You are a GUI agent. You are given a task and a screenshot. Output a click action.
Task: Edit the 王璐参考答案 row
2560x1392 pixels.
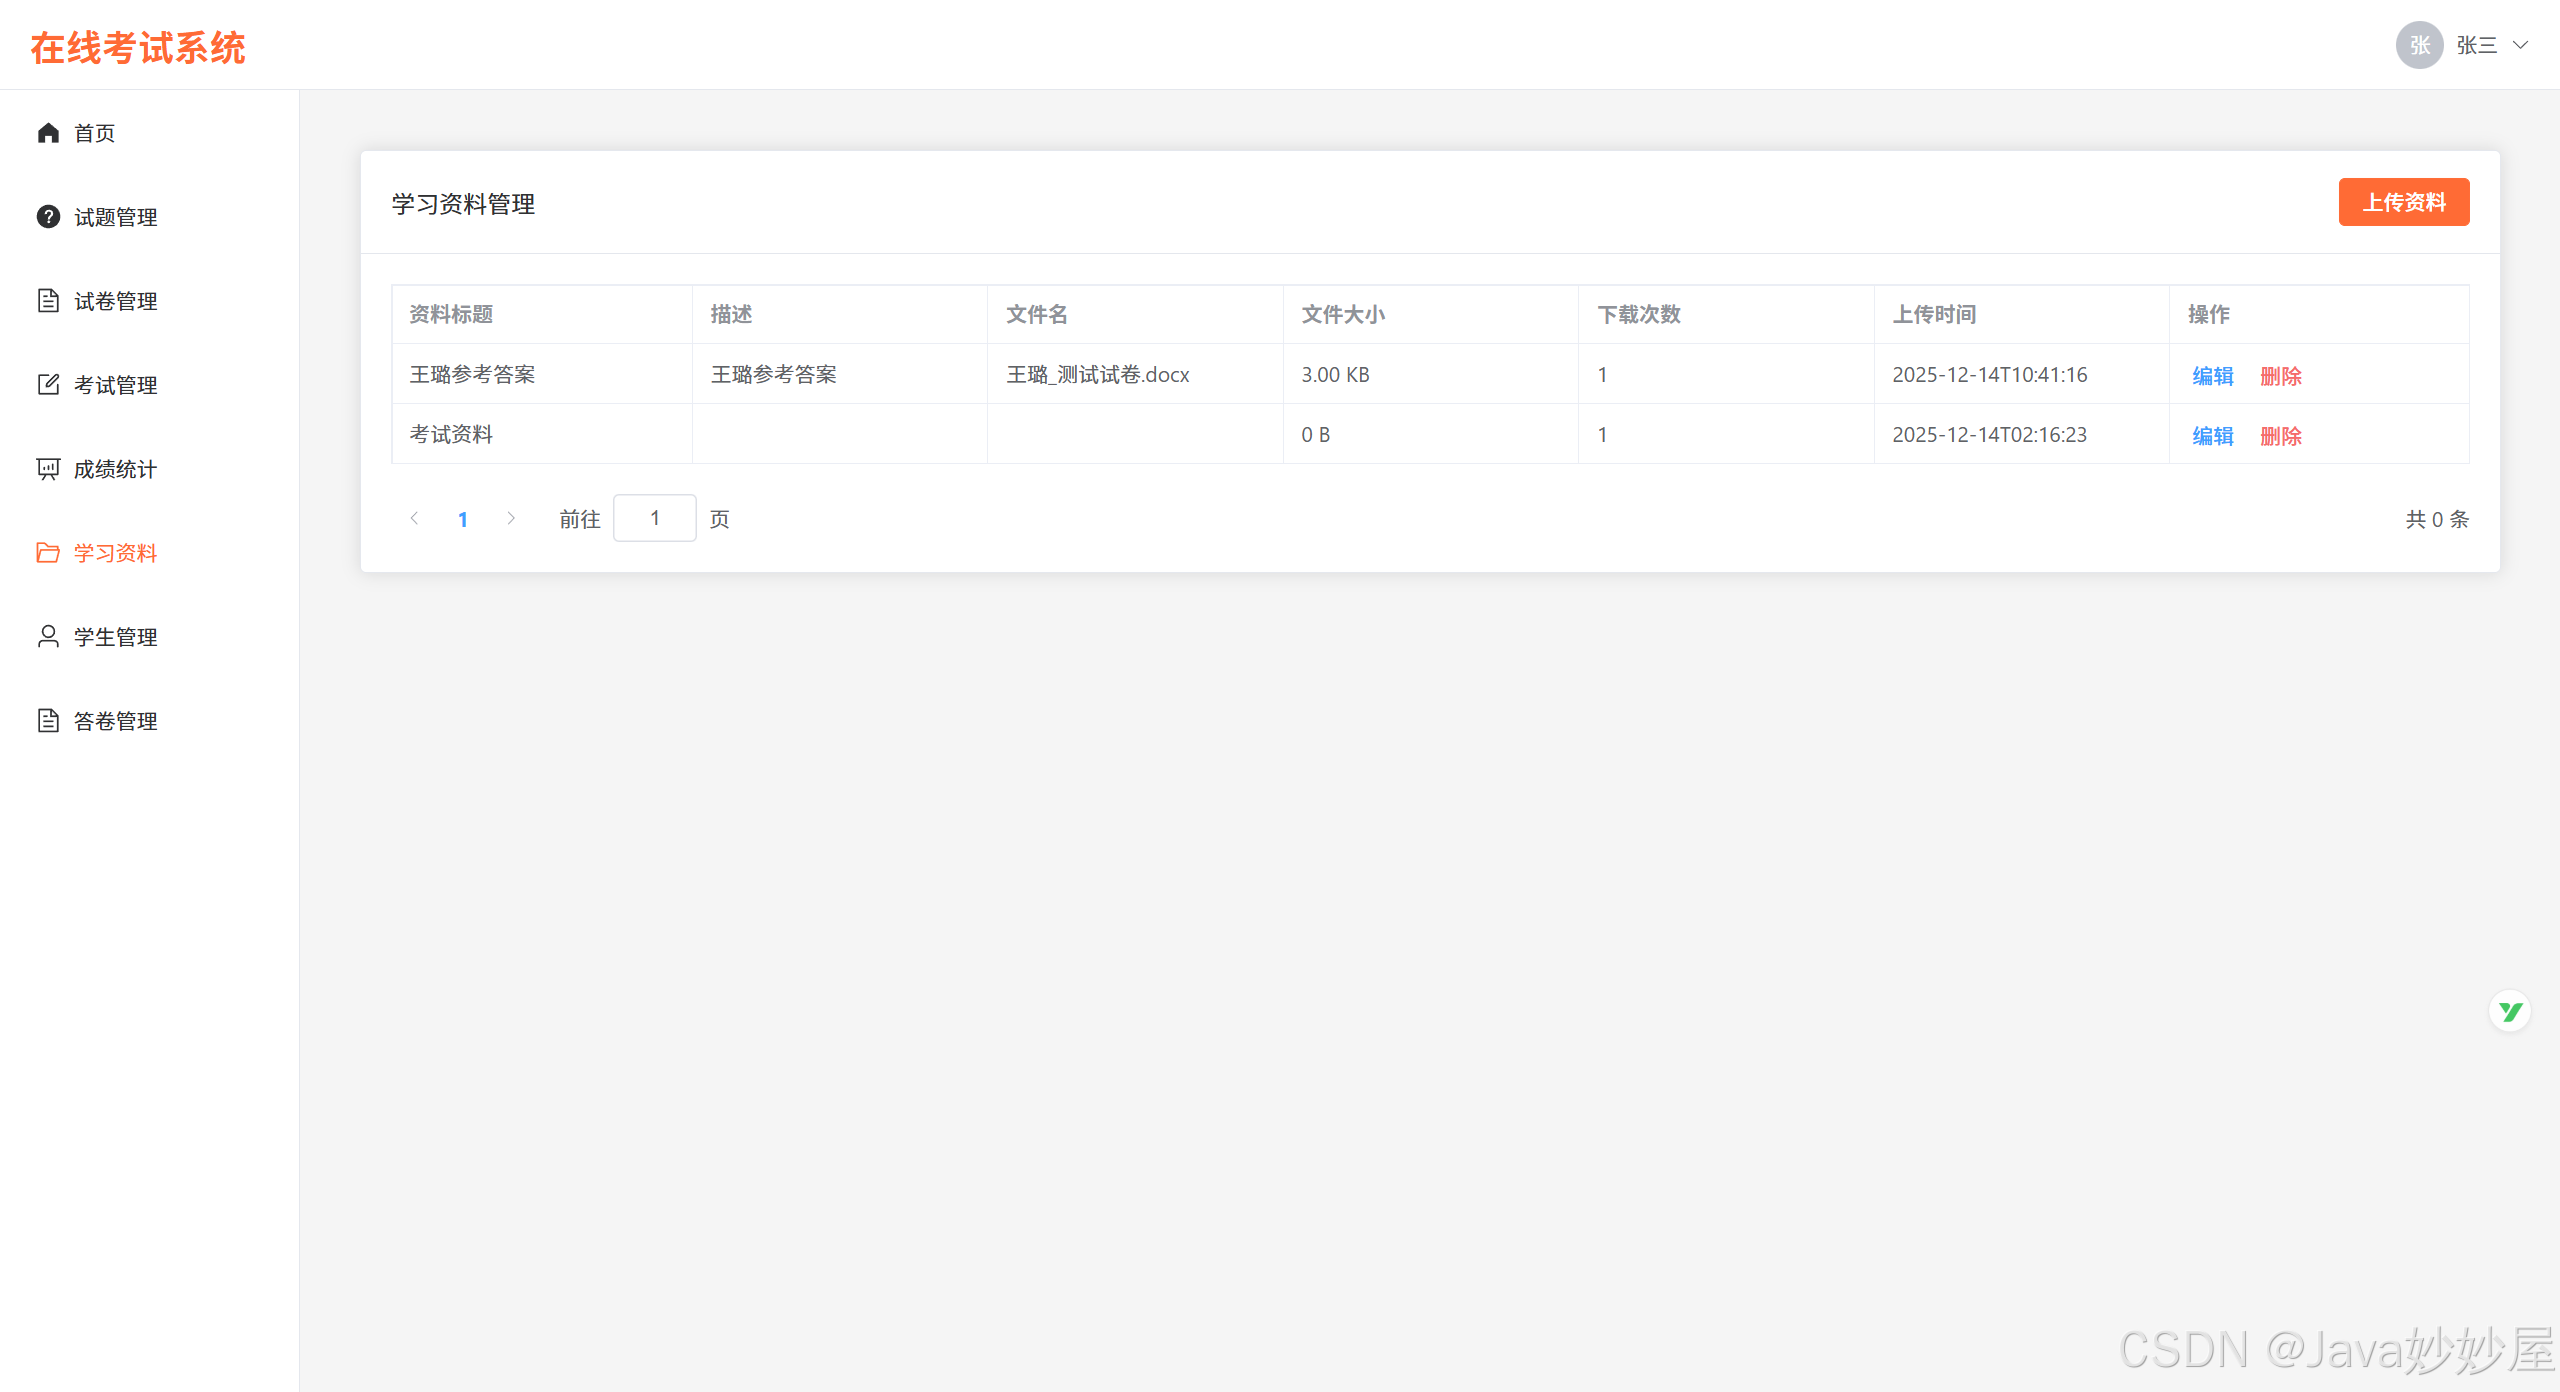[x=2212, y=376]
